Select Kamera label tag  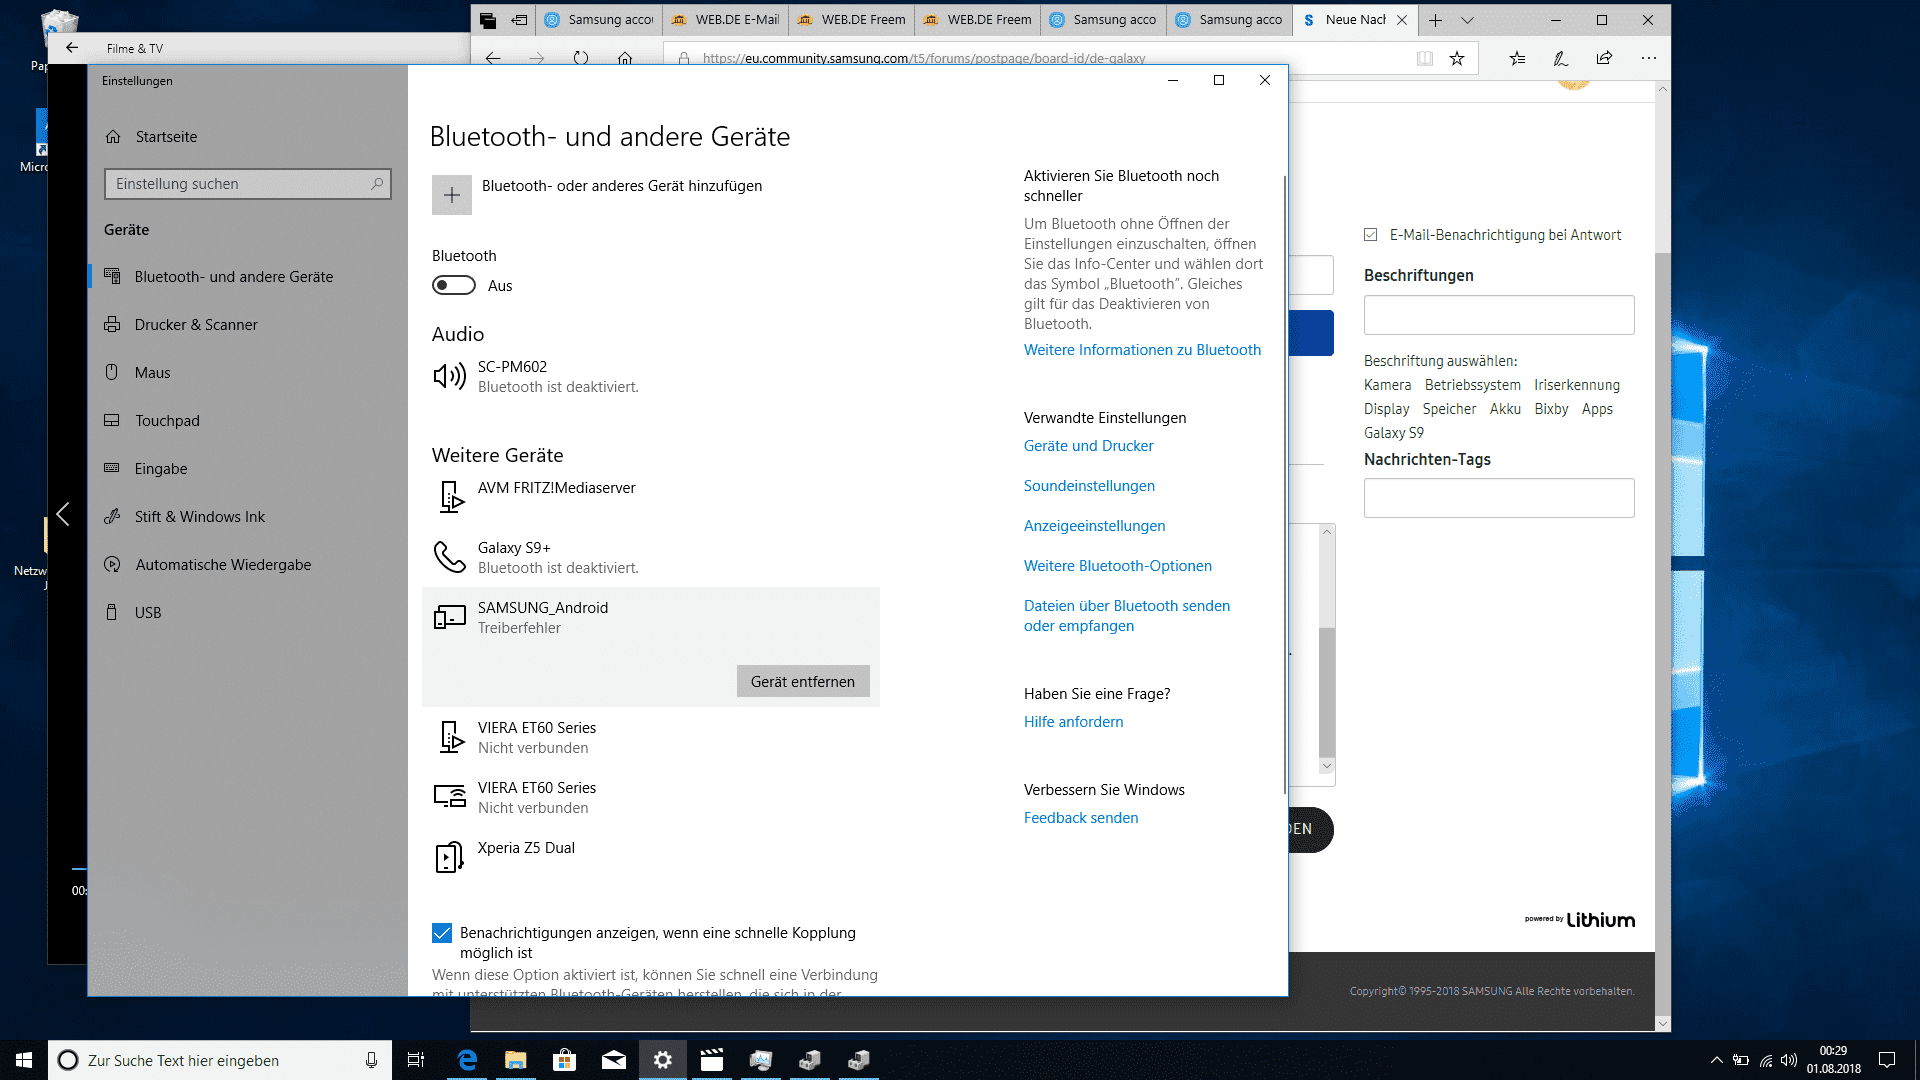point(1387,385)
